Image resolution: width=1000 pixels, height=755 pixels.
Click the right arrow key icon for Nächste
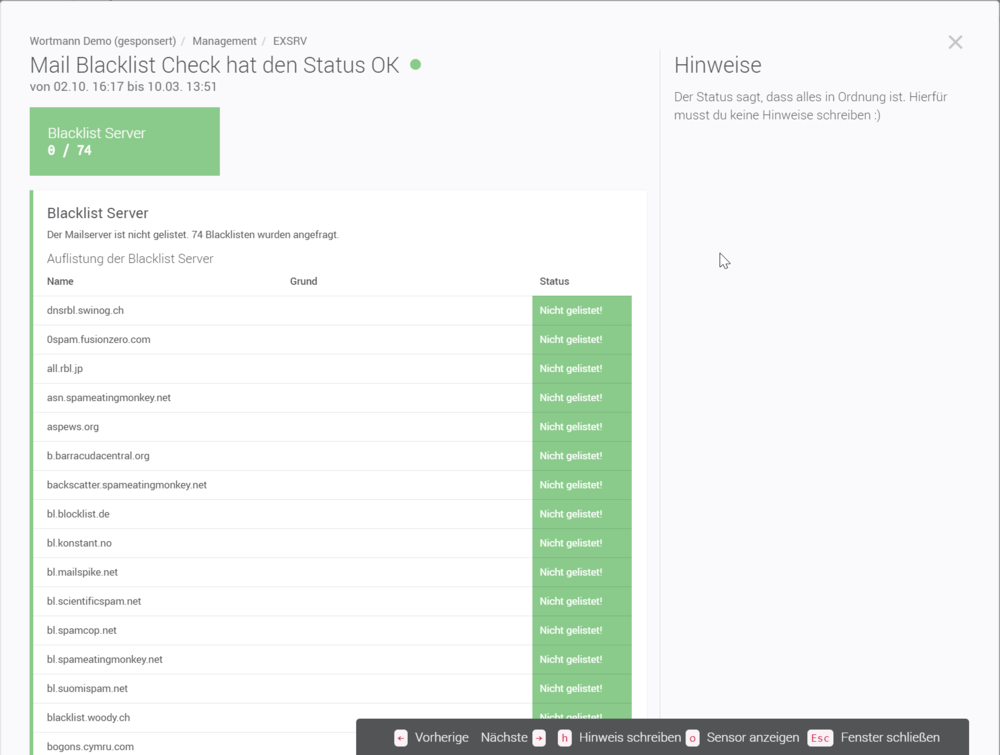539,738
